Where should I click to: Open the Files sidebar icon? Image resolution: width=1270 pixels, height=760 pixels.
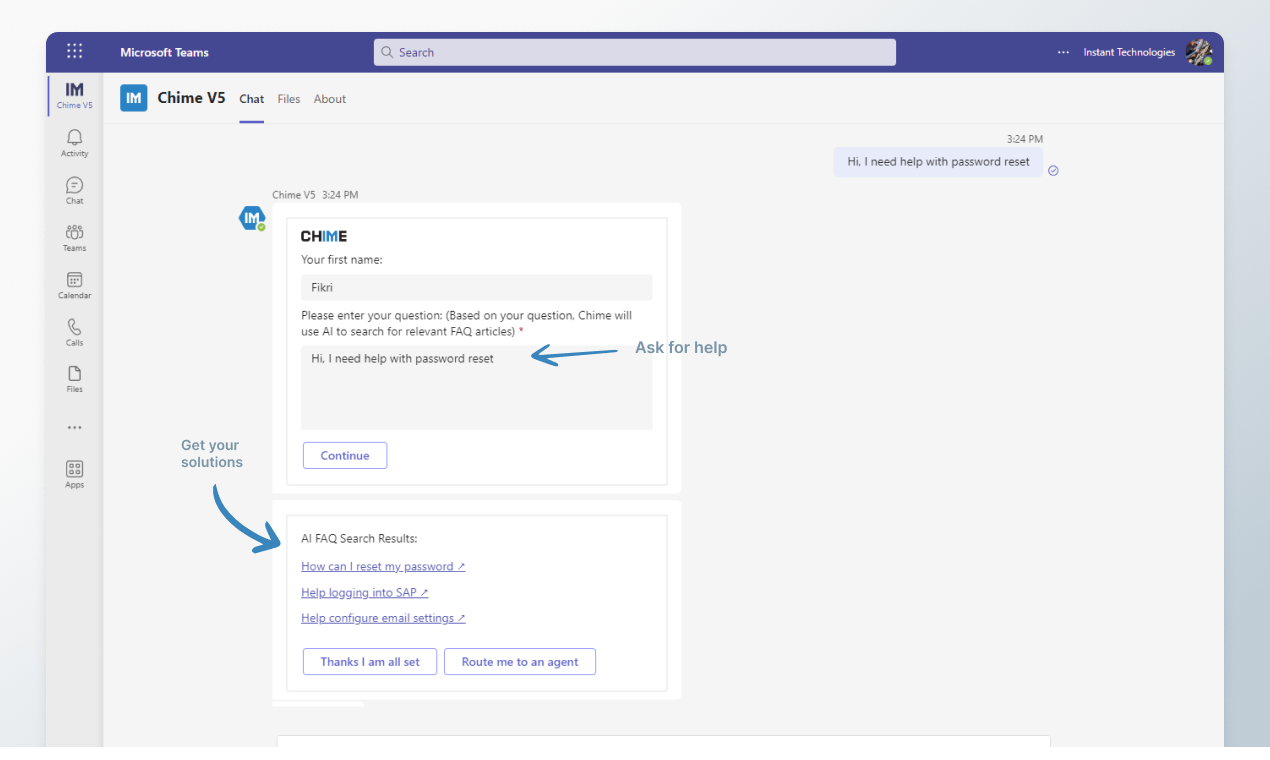pyautogui.click(x=75, y=379)
